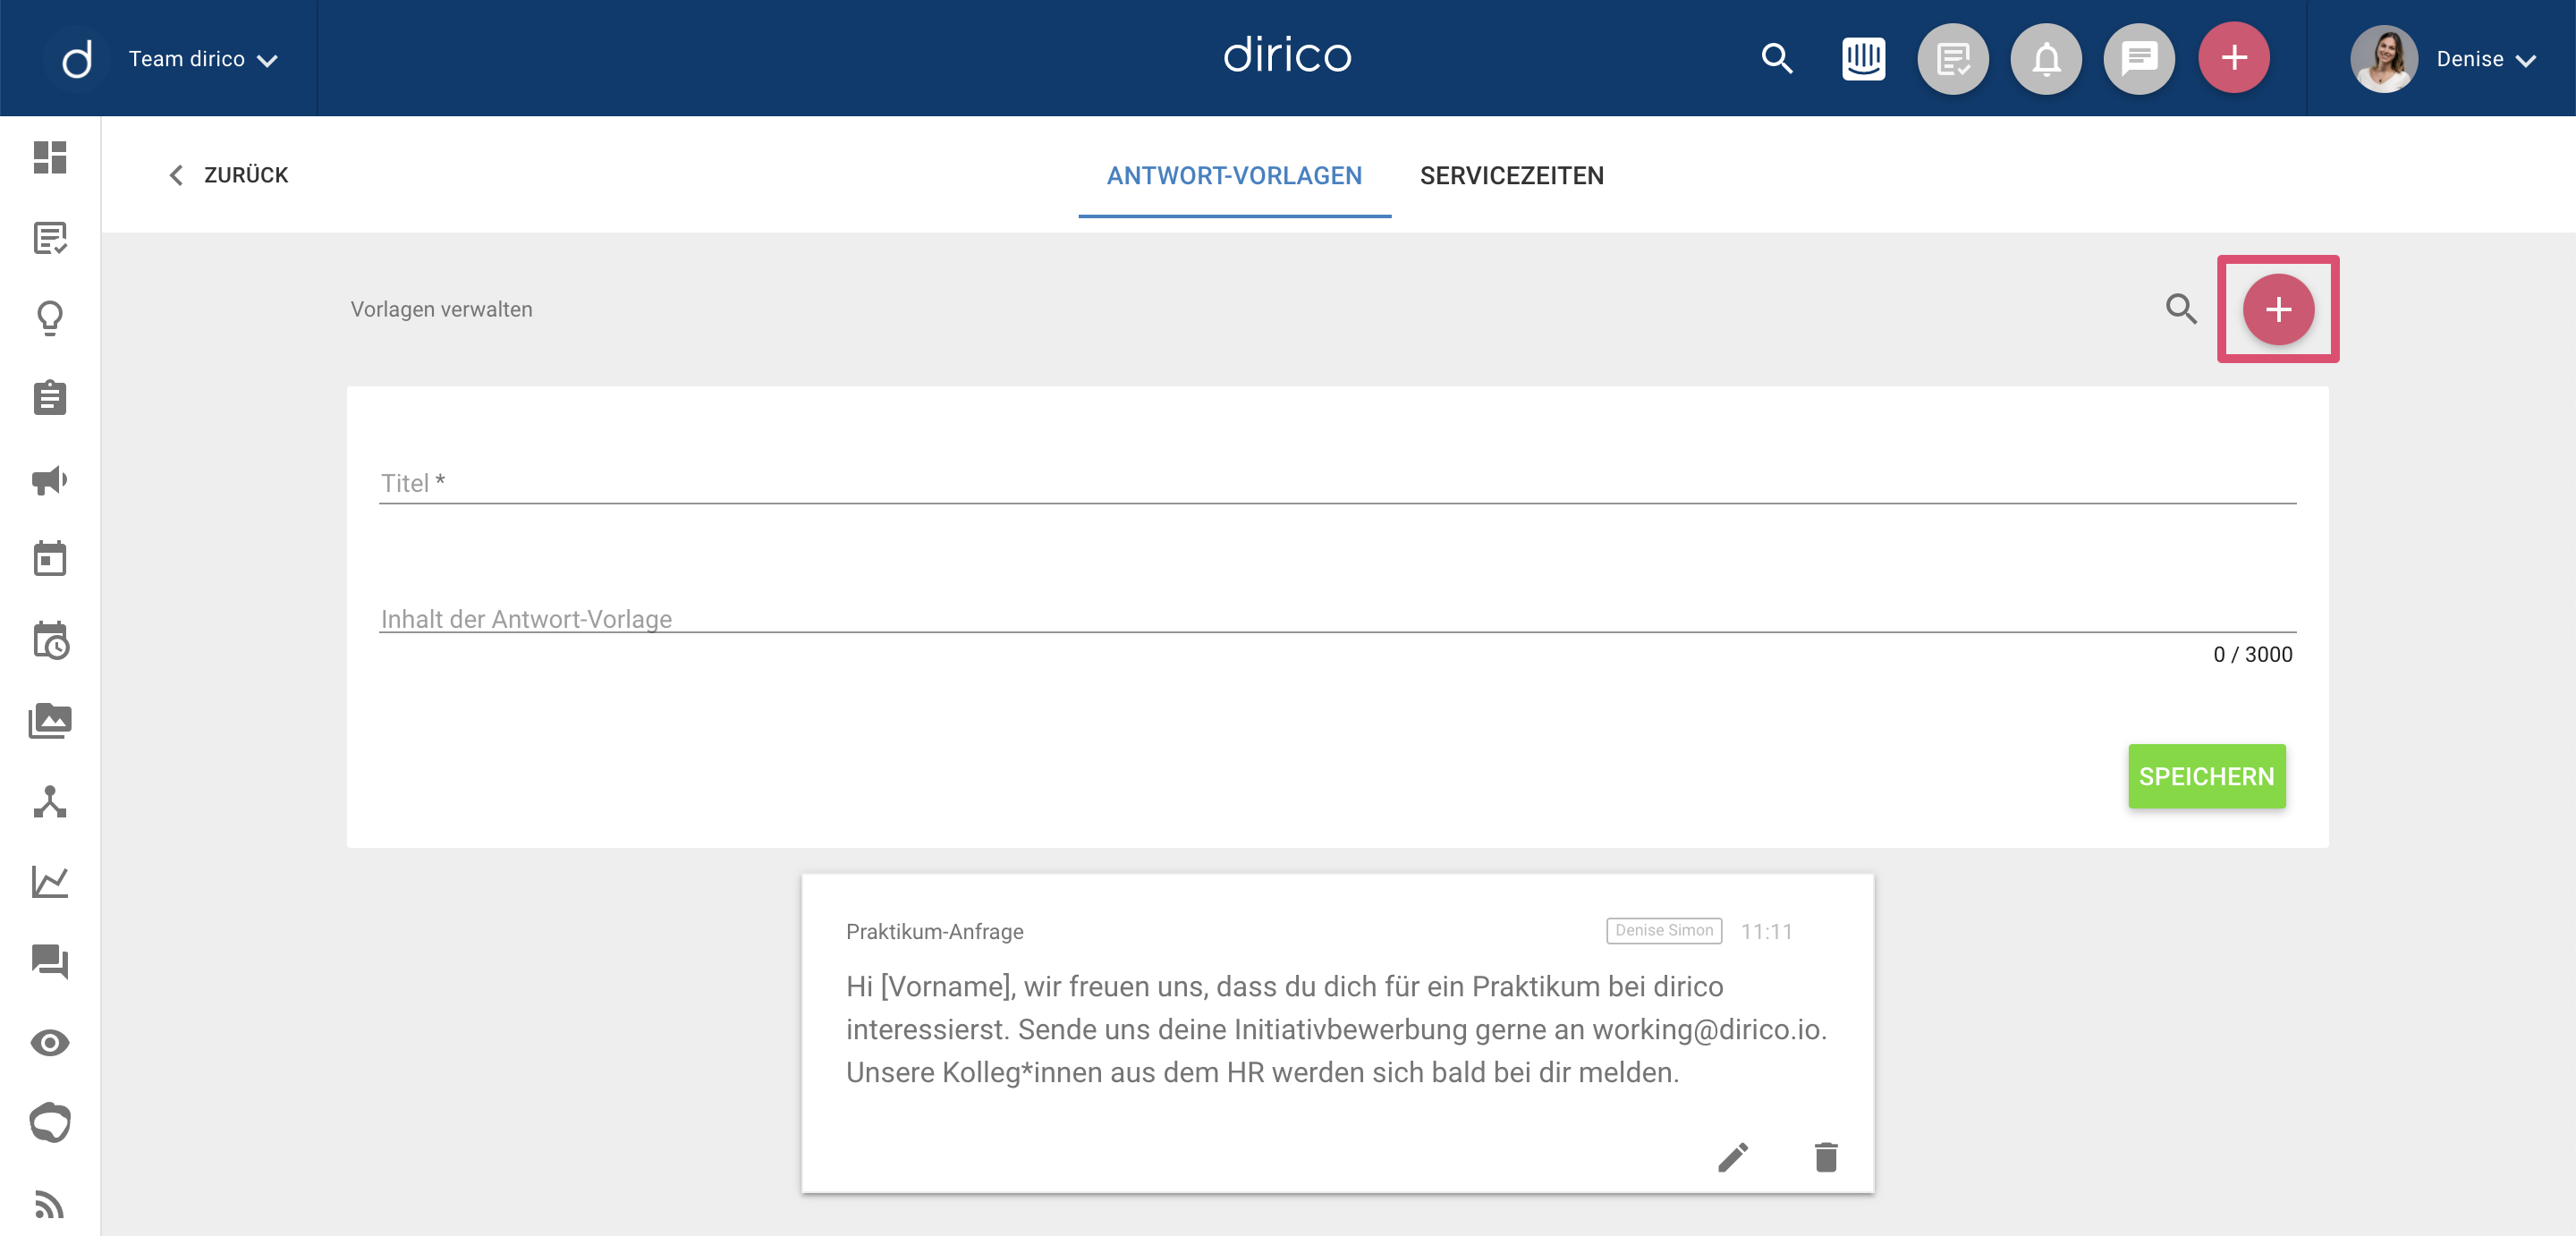Open the calendar sidebar icon

click(x=50, y=559)
